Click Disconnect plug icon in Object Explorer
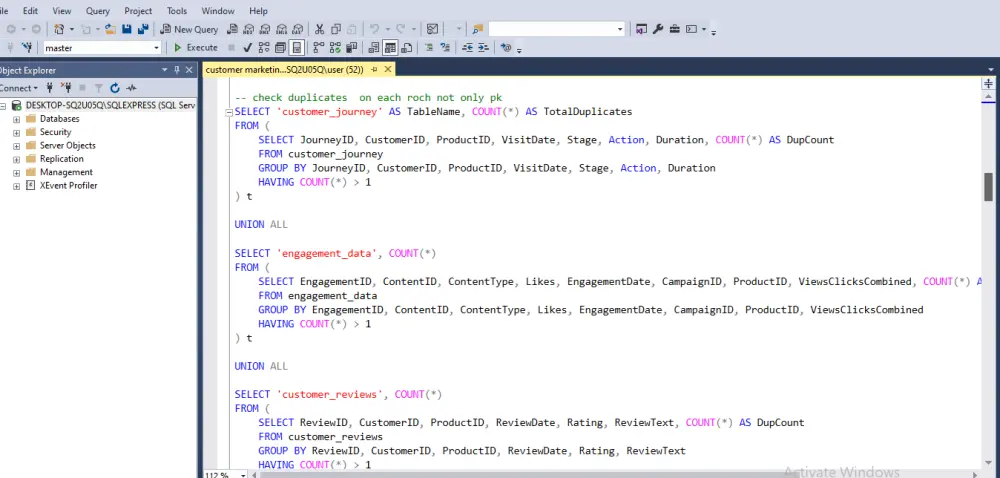Image resolution: width=1000 pixels, height=478 pixels. [x=66, y=88]
